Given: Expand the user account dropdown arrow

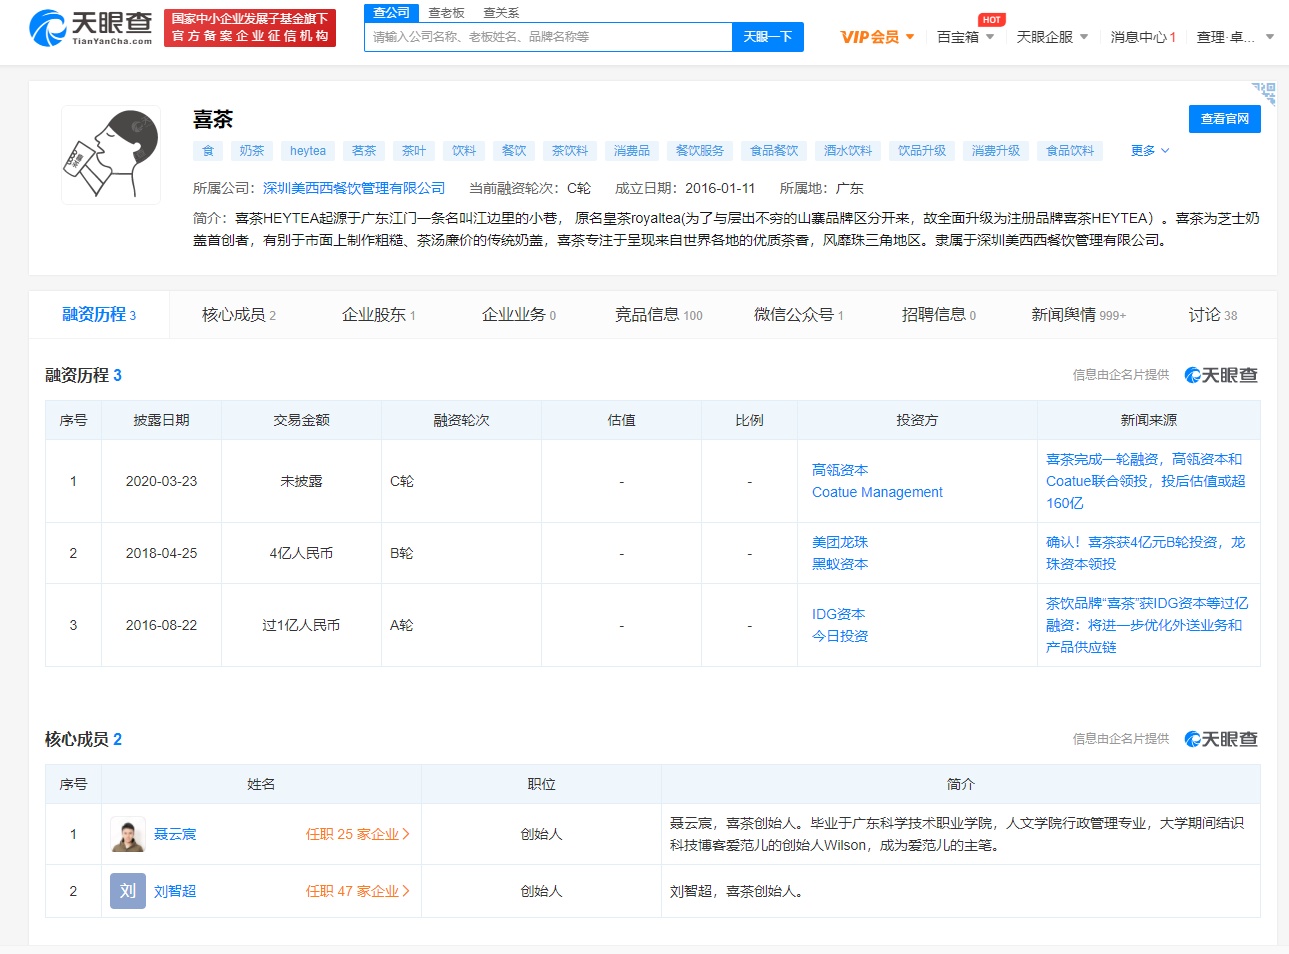Looking at the screenshot, I should (x=1270, y=37).
